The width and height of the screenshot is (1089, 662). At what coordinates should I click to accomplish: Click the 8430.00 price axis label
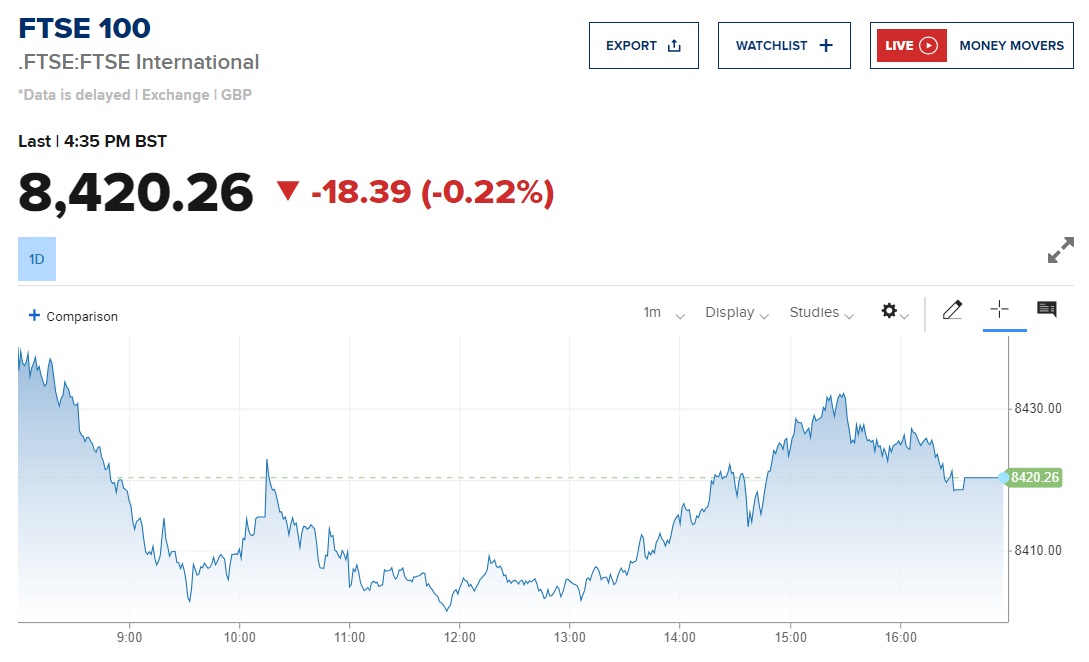point(1036,409)
